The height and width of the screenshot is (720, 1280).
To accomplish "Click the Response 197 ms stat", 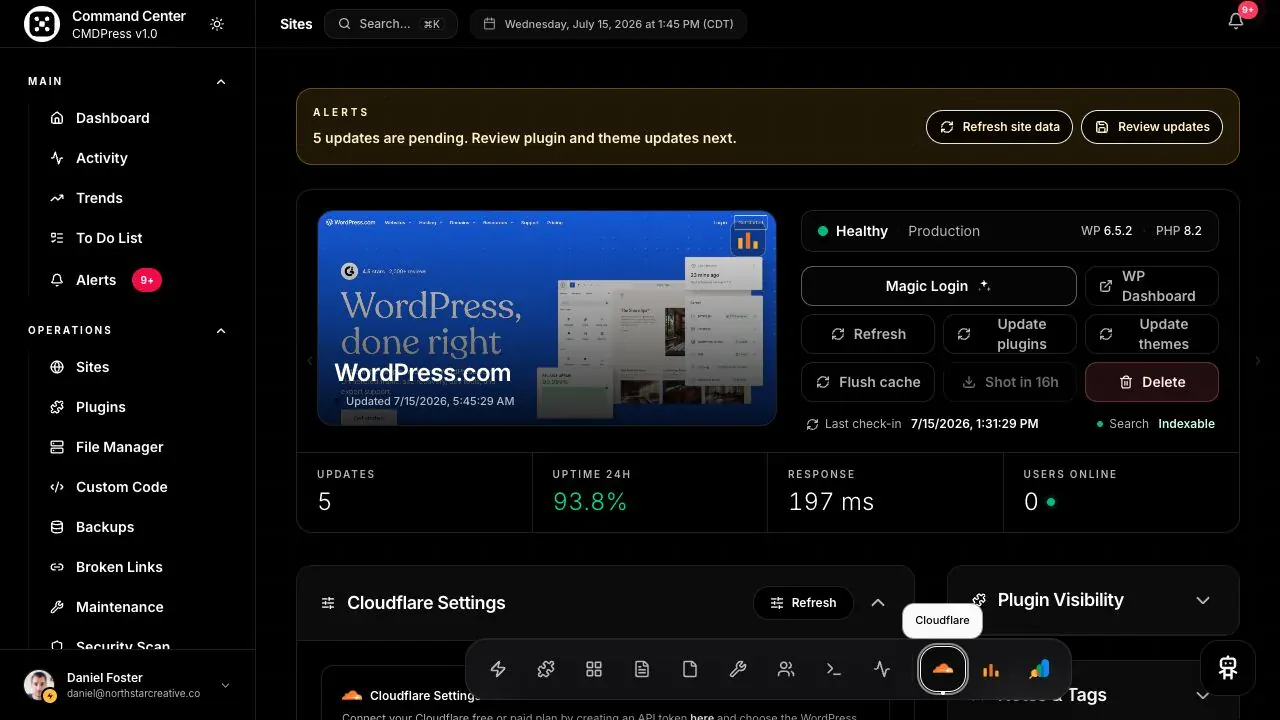I will 886,493.
